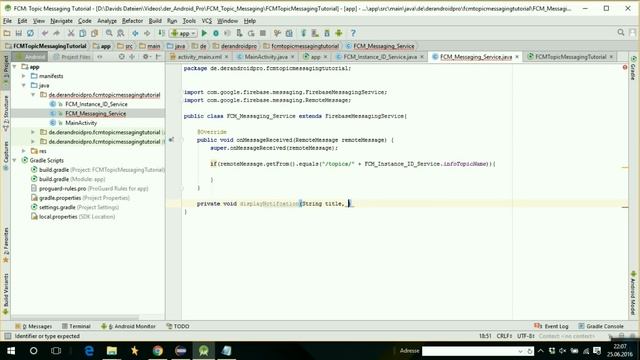640x360 pixels.
Task: Click the src breadcrumb folder
Action: tap(125, 46)
